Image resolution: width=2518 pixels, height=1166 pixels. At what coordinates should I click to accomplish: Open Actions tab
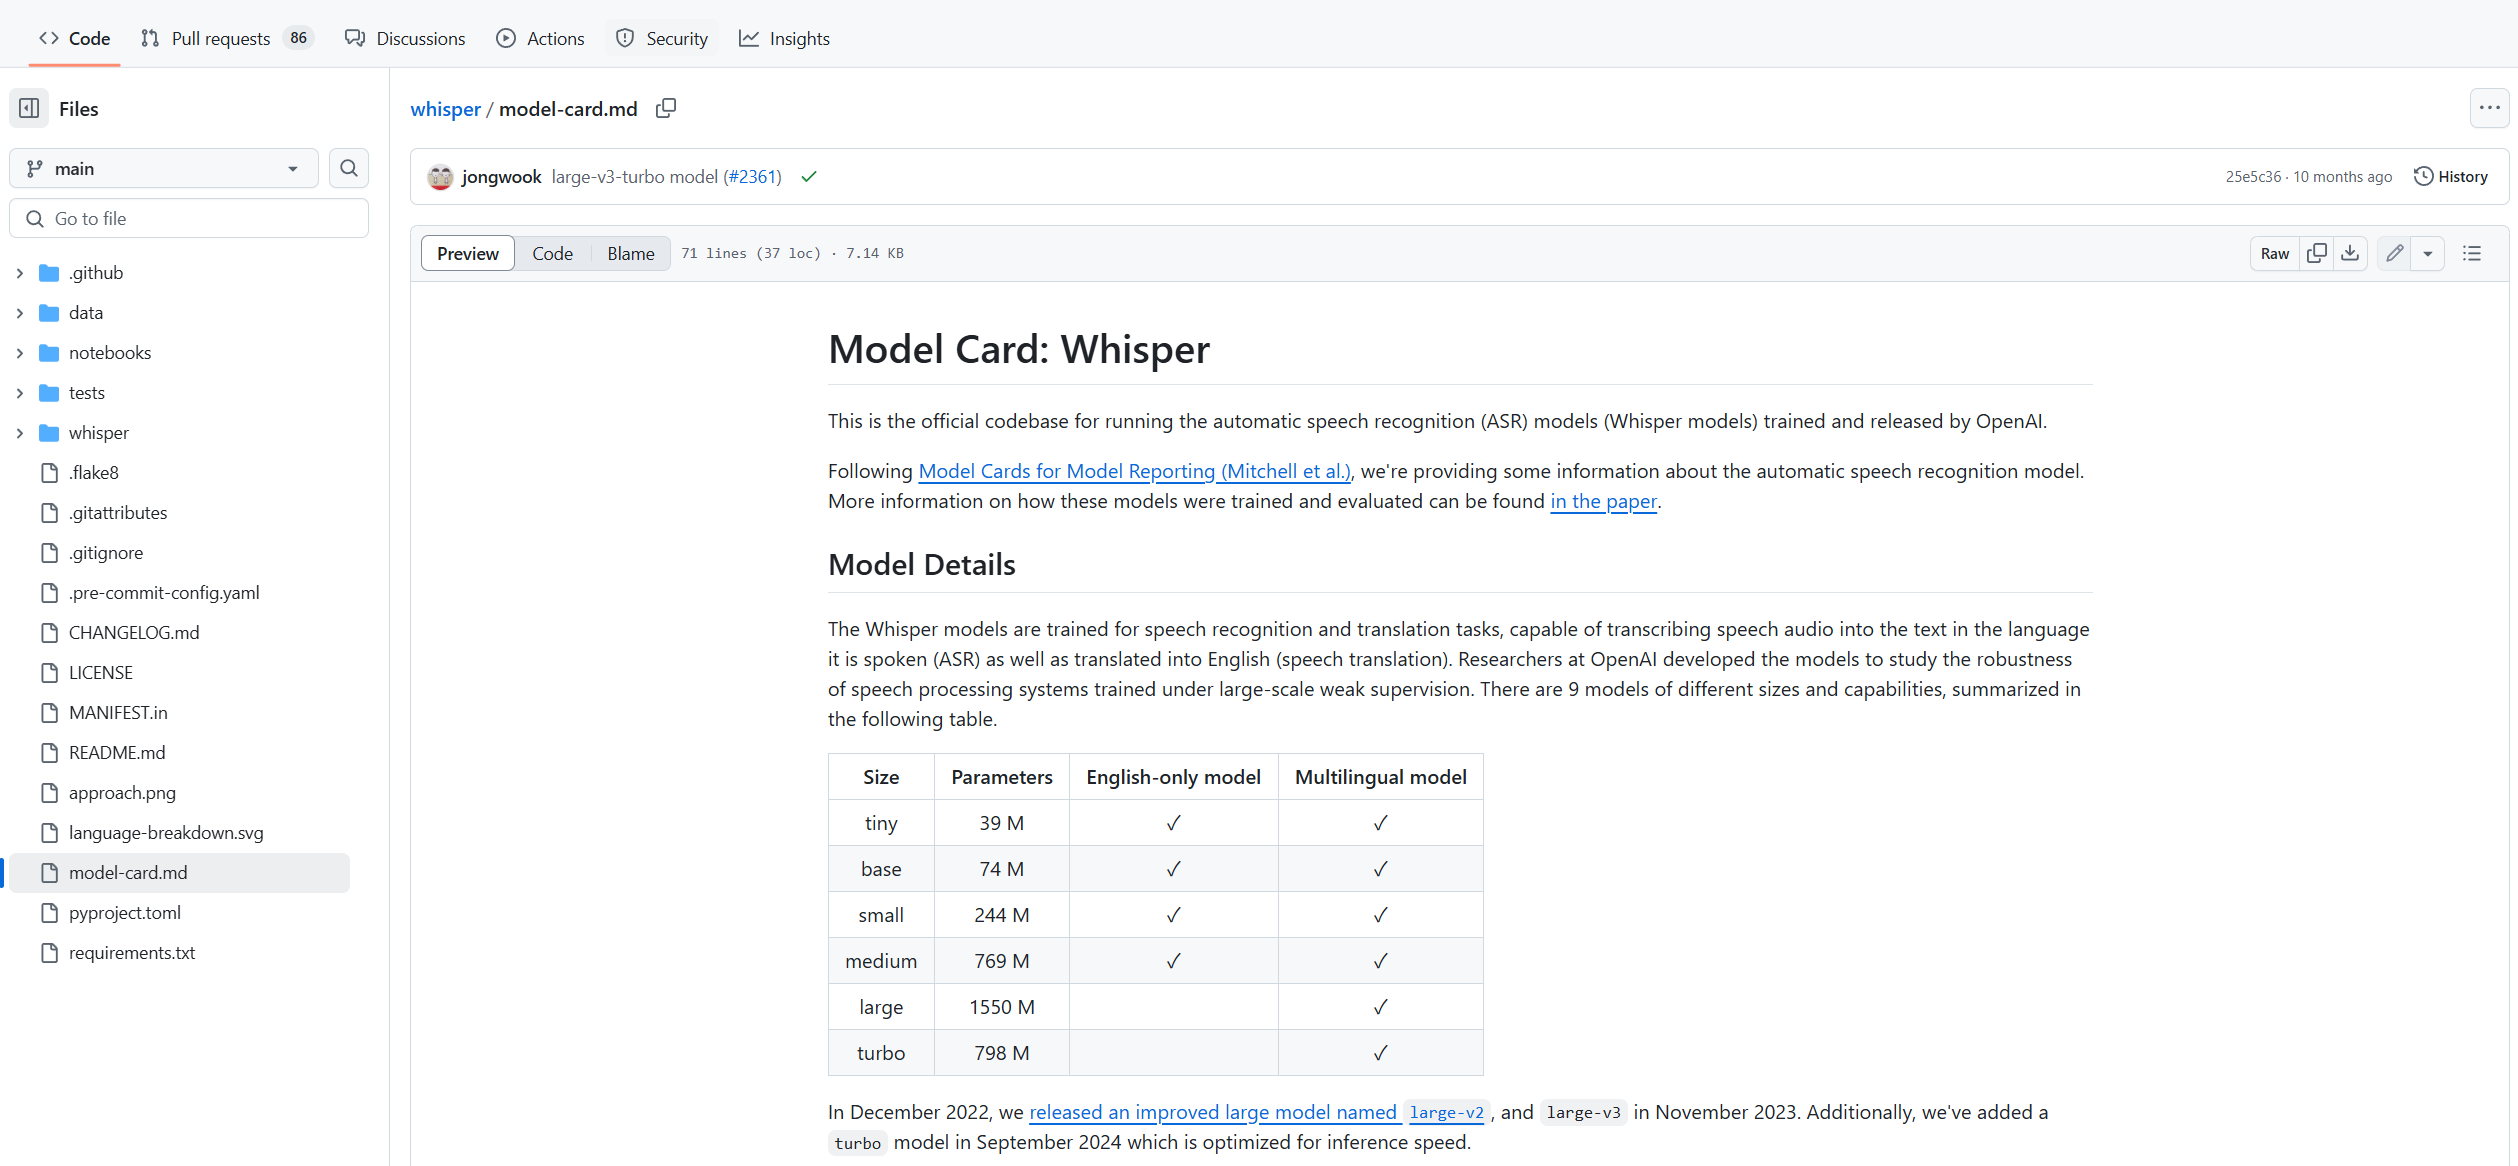(541, 38)
